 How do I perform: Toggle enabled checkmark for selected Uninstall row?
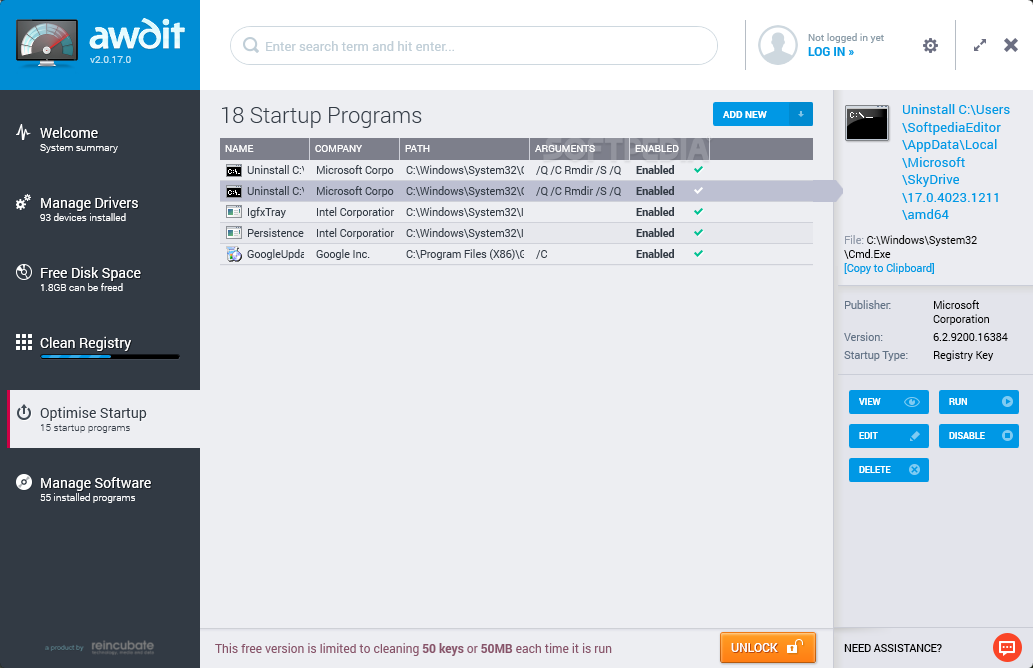[698, 191]
